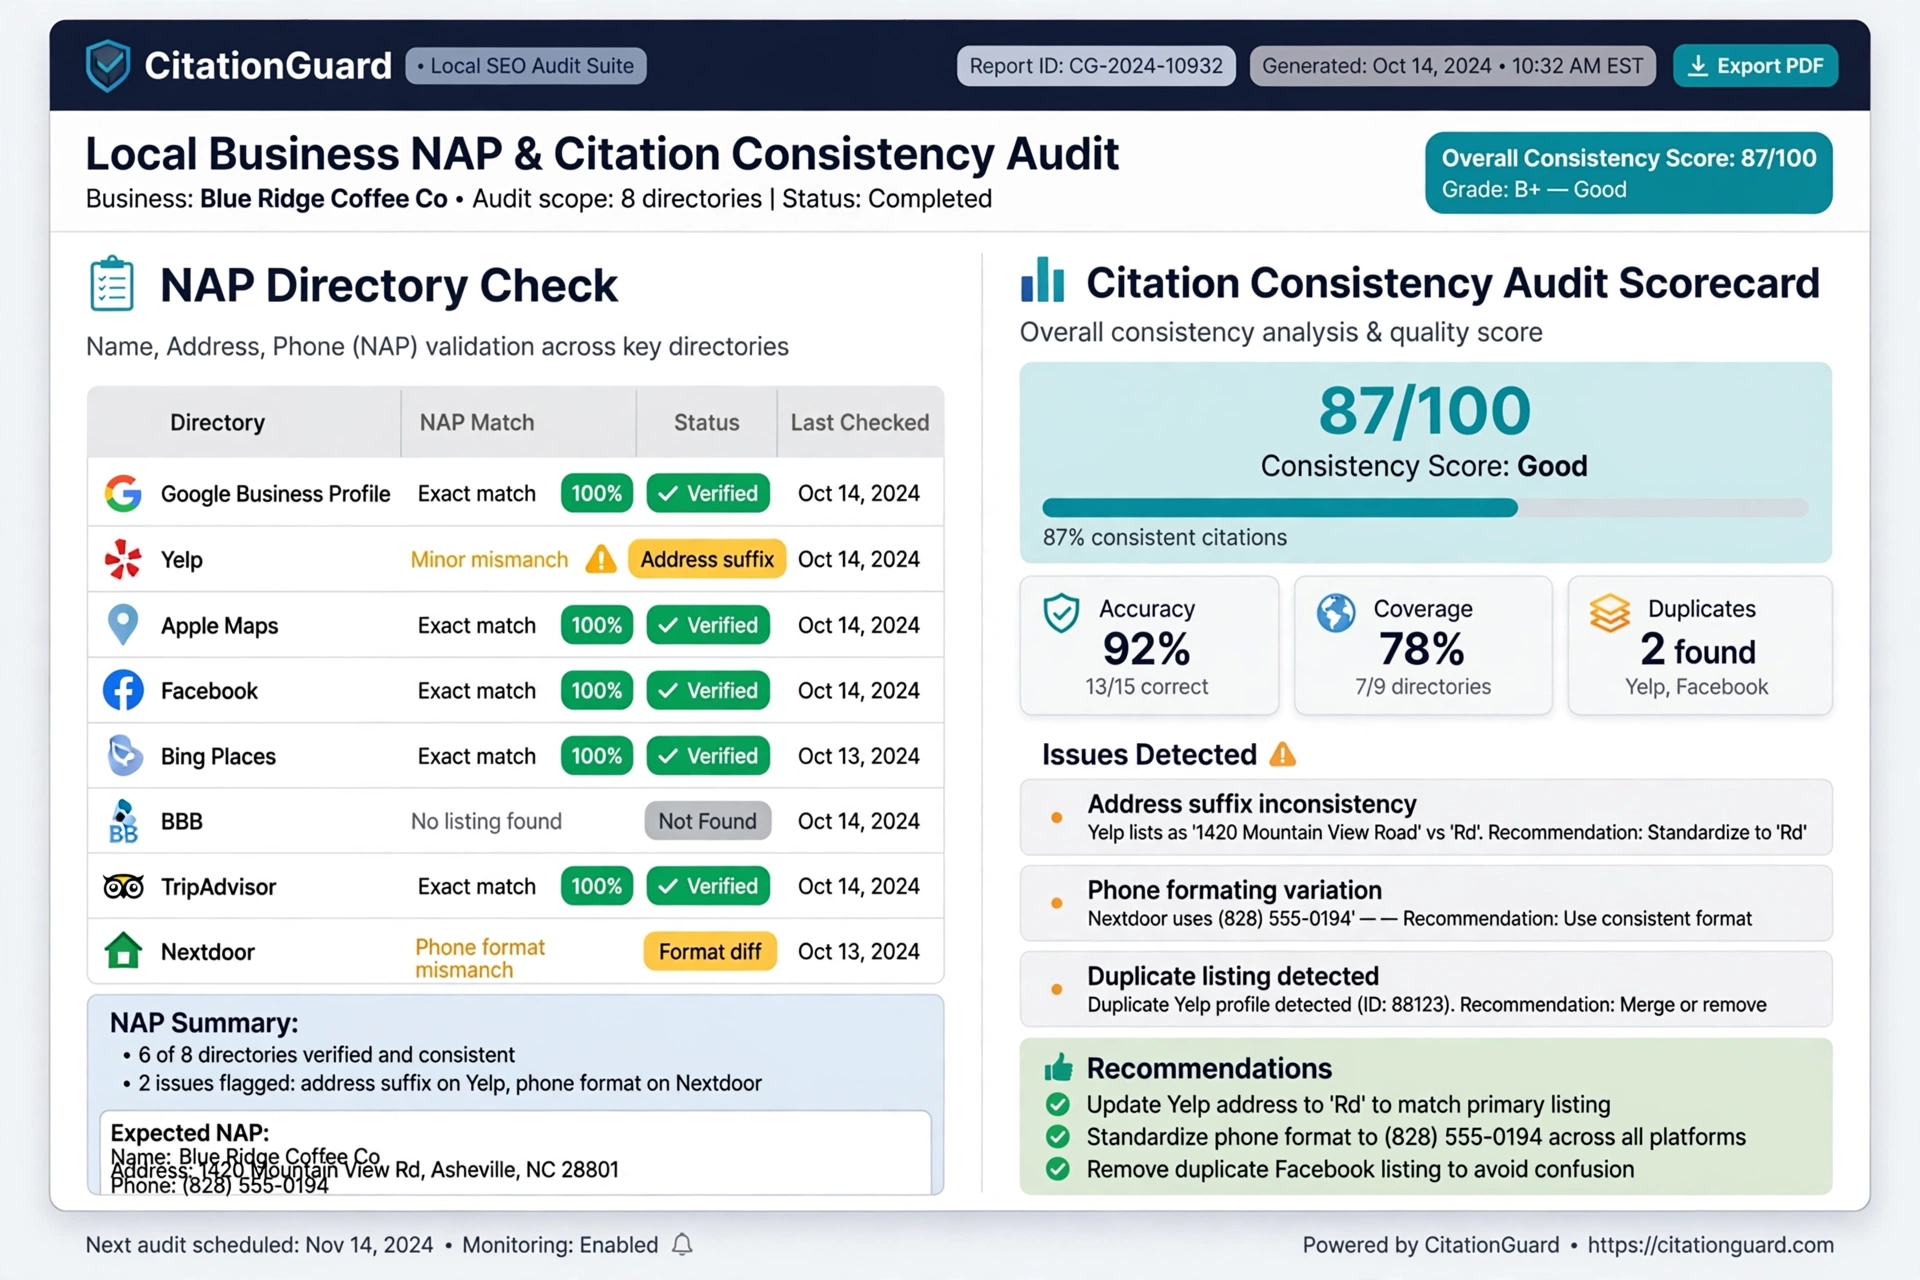Click check icon beside Remove duplicate Facebook listing
Image resolution: width=1920 pixels, height=1280 pixels.
coord(1057,1169)
